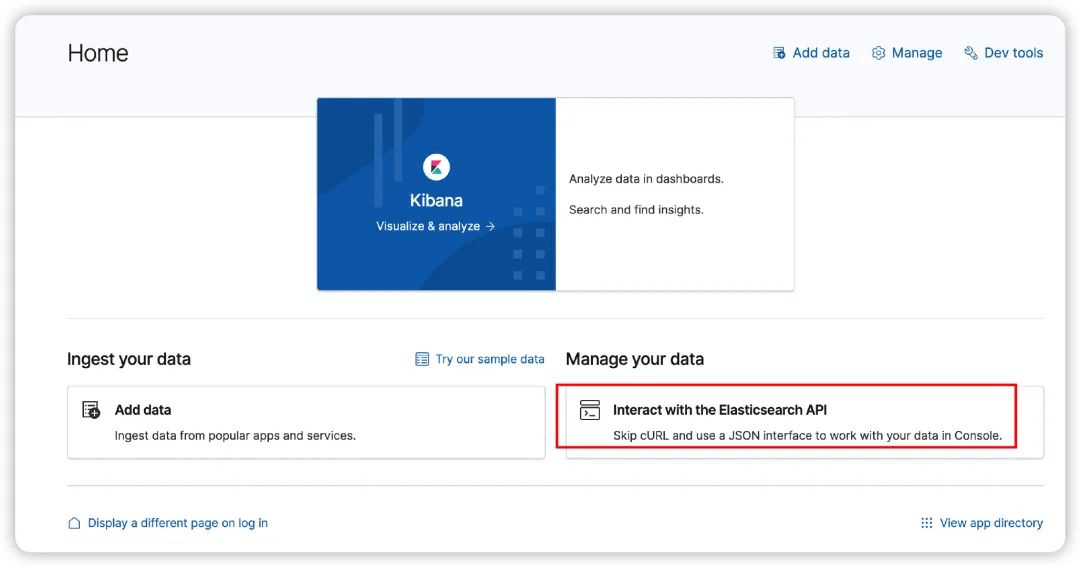This screenshot has width=1080, height=567.
Task: Open Kibana Visualize & analyze link
Action: pos(435,226)
